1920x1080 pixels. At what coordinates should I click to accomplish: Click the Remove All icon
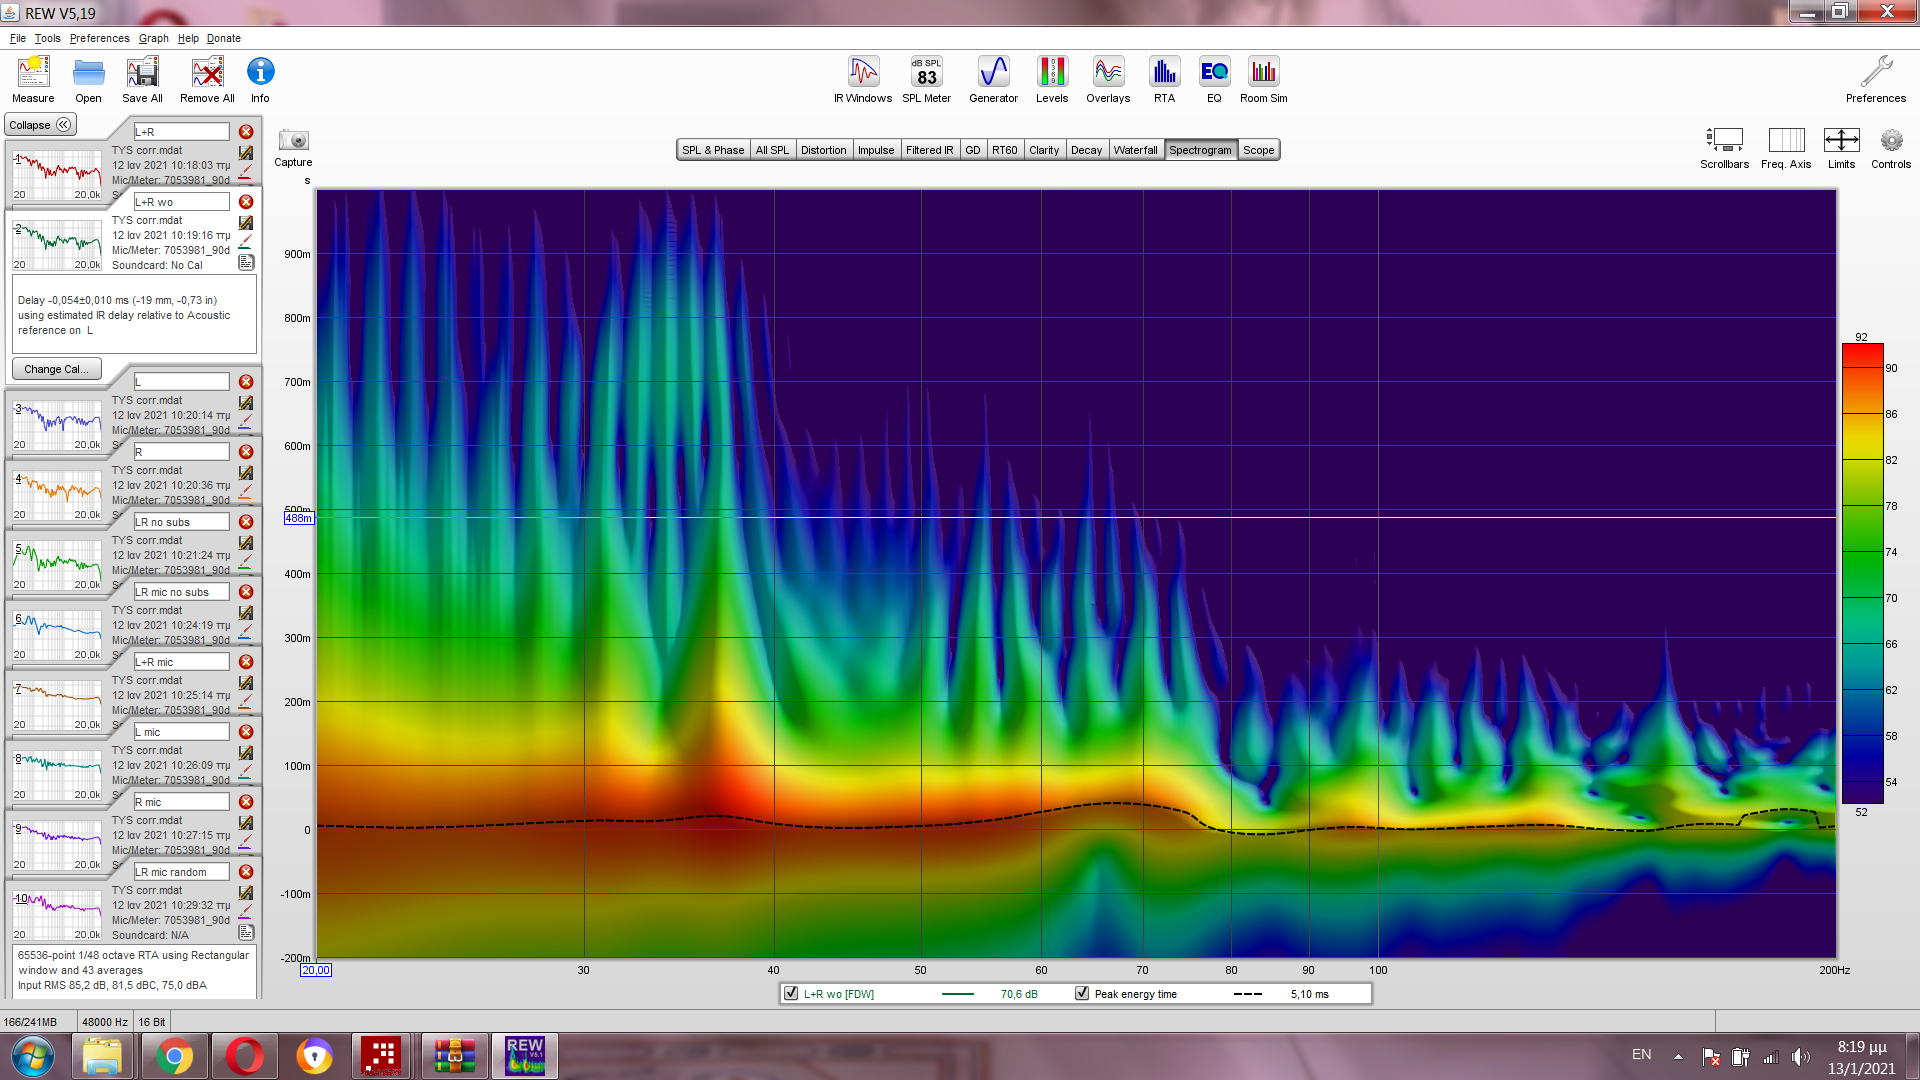(x=207, y=79)
